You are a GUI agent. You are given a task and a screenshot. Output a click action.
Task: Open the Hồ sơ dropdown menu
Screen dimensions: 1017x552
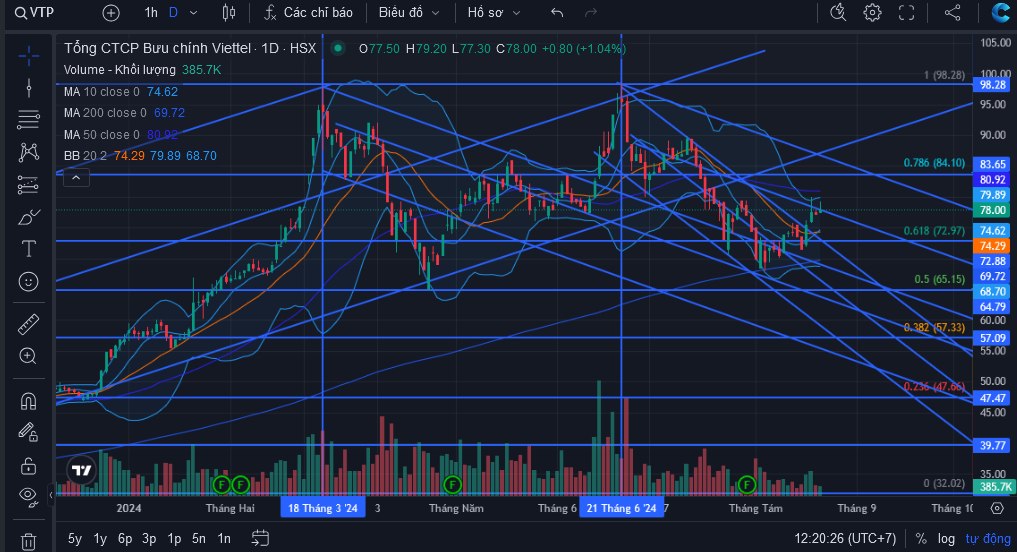tap(494, 12)
